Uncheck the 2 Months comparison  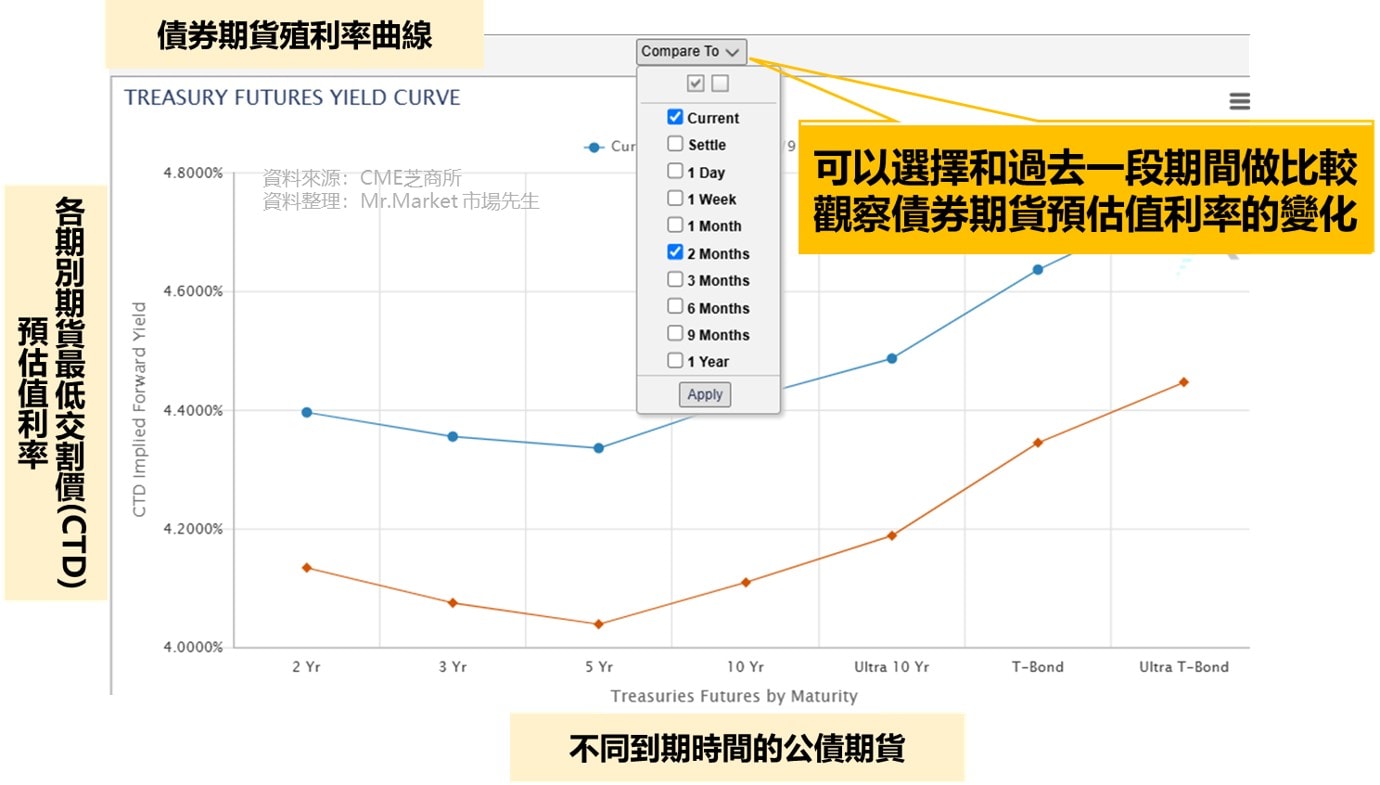click(675, 253)
